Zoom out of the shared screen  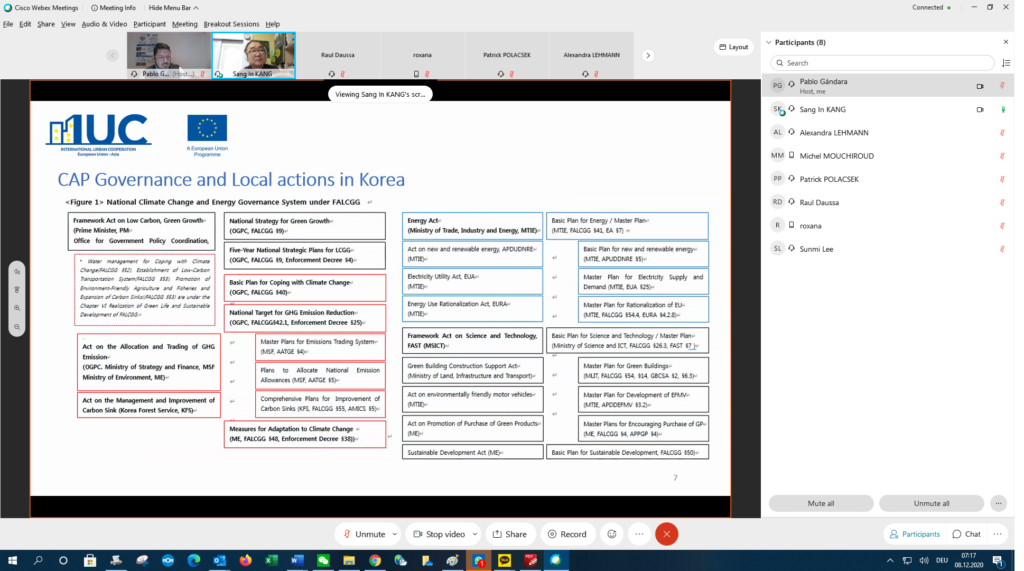17,327
